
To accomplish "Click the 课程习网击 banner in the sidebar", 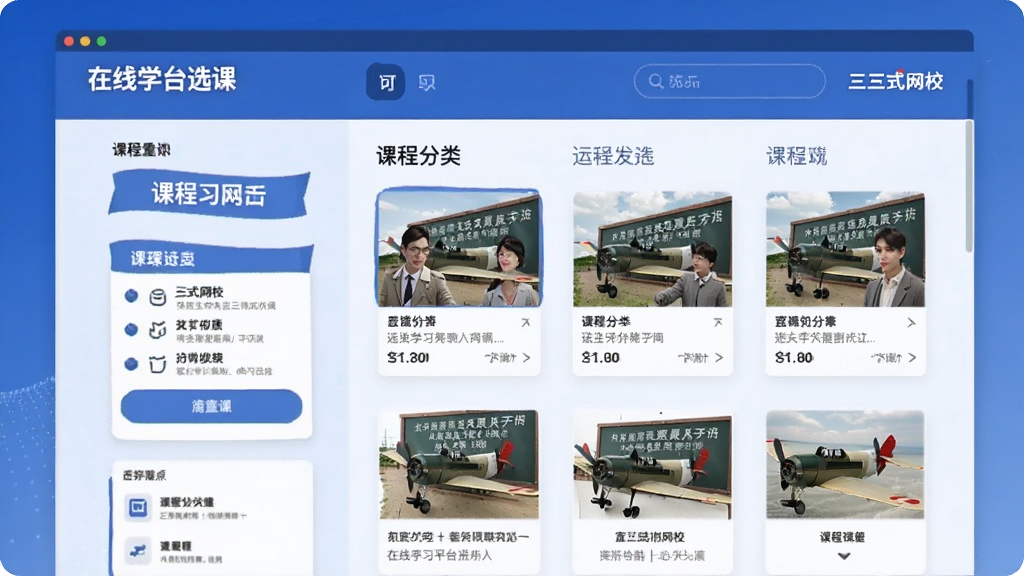I will [x=209, y=194].
